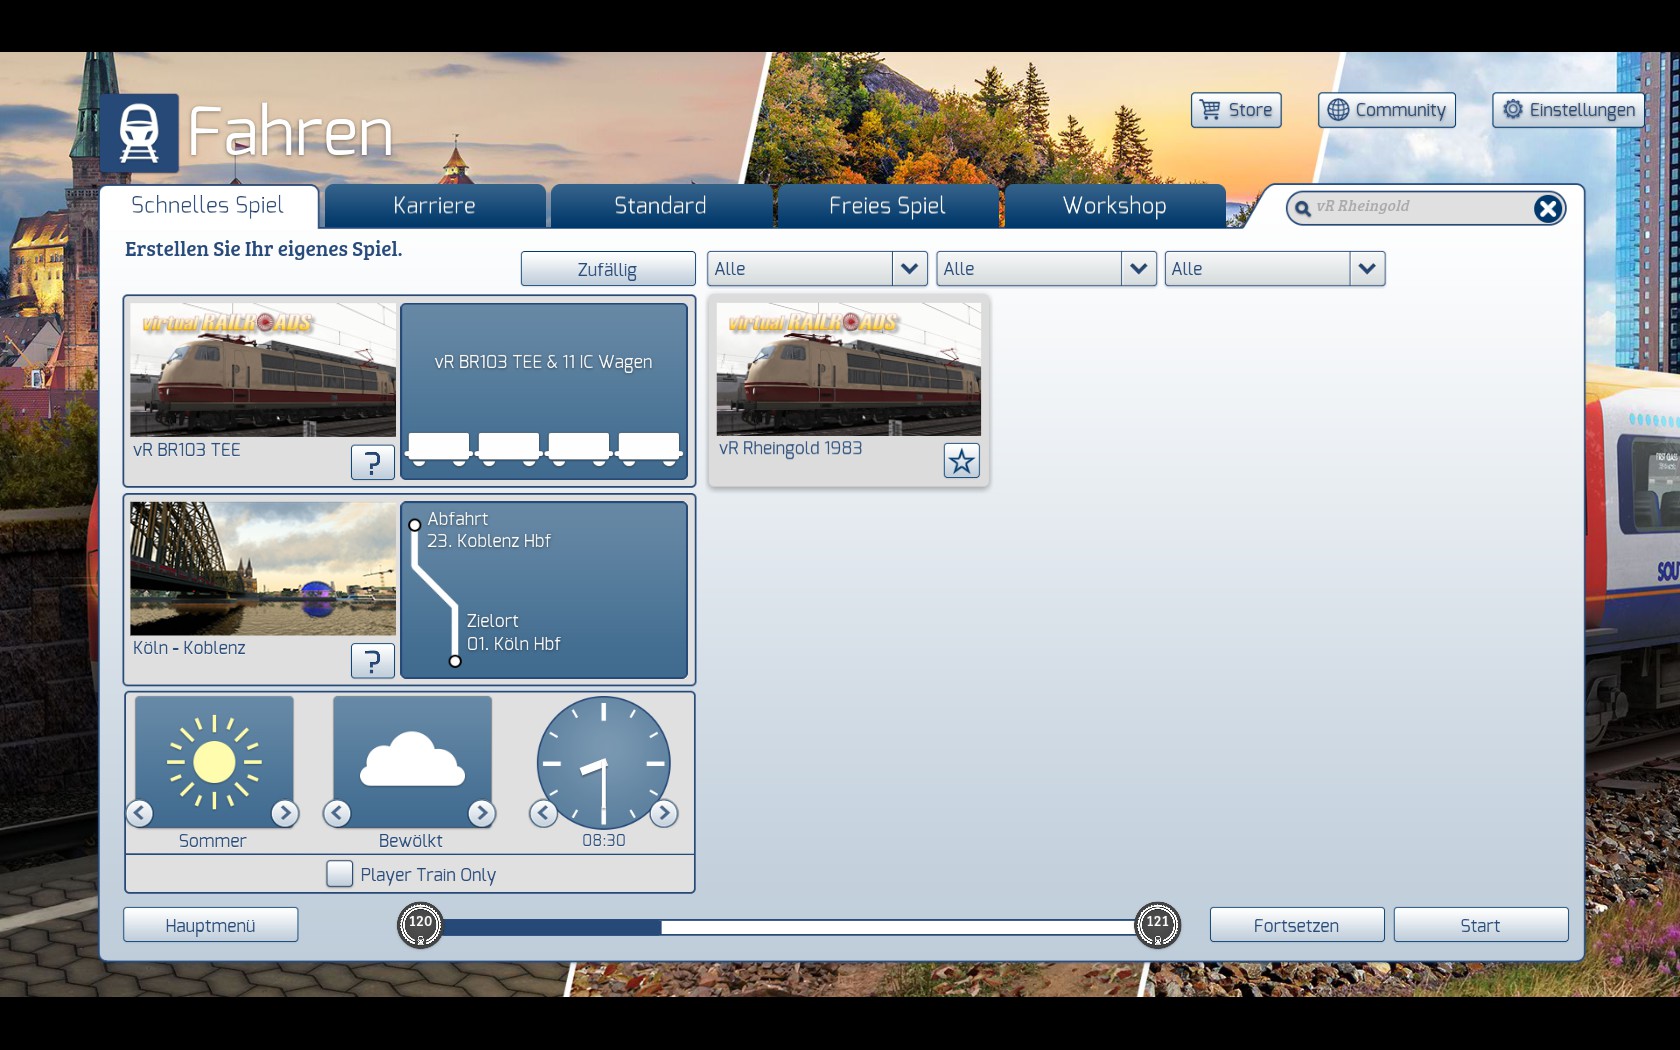The width and height of the screenshot is (1680, 1050).
Task: Switch to Workshop tab
Action: click(1114, 206)
